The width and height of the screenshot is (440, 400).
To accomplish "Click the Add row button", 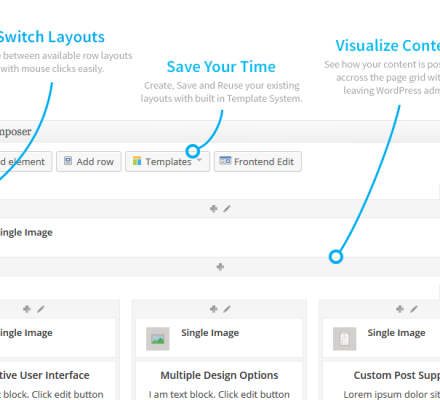I will coord(89,162).
